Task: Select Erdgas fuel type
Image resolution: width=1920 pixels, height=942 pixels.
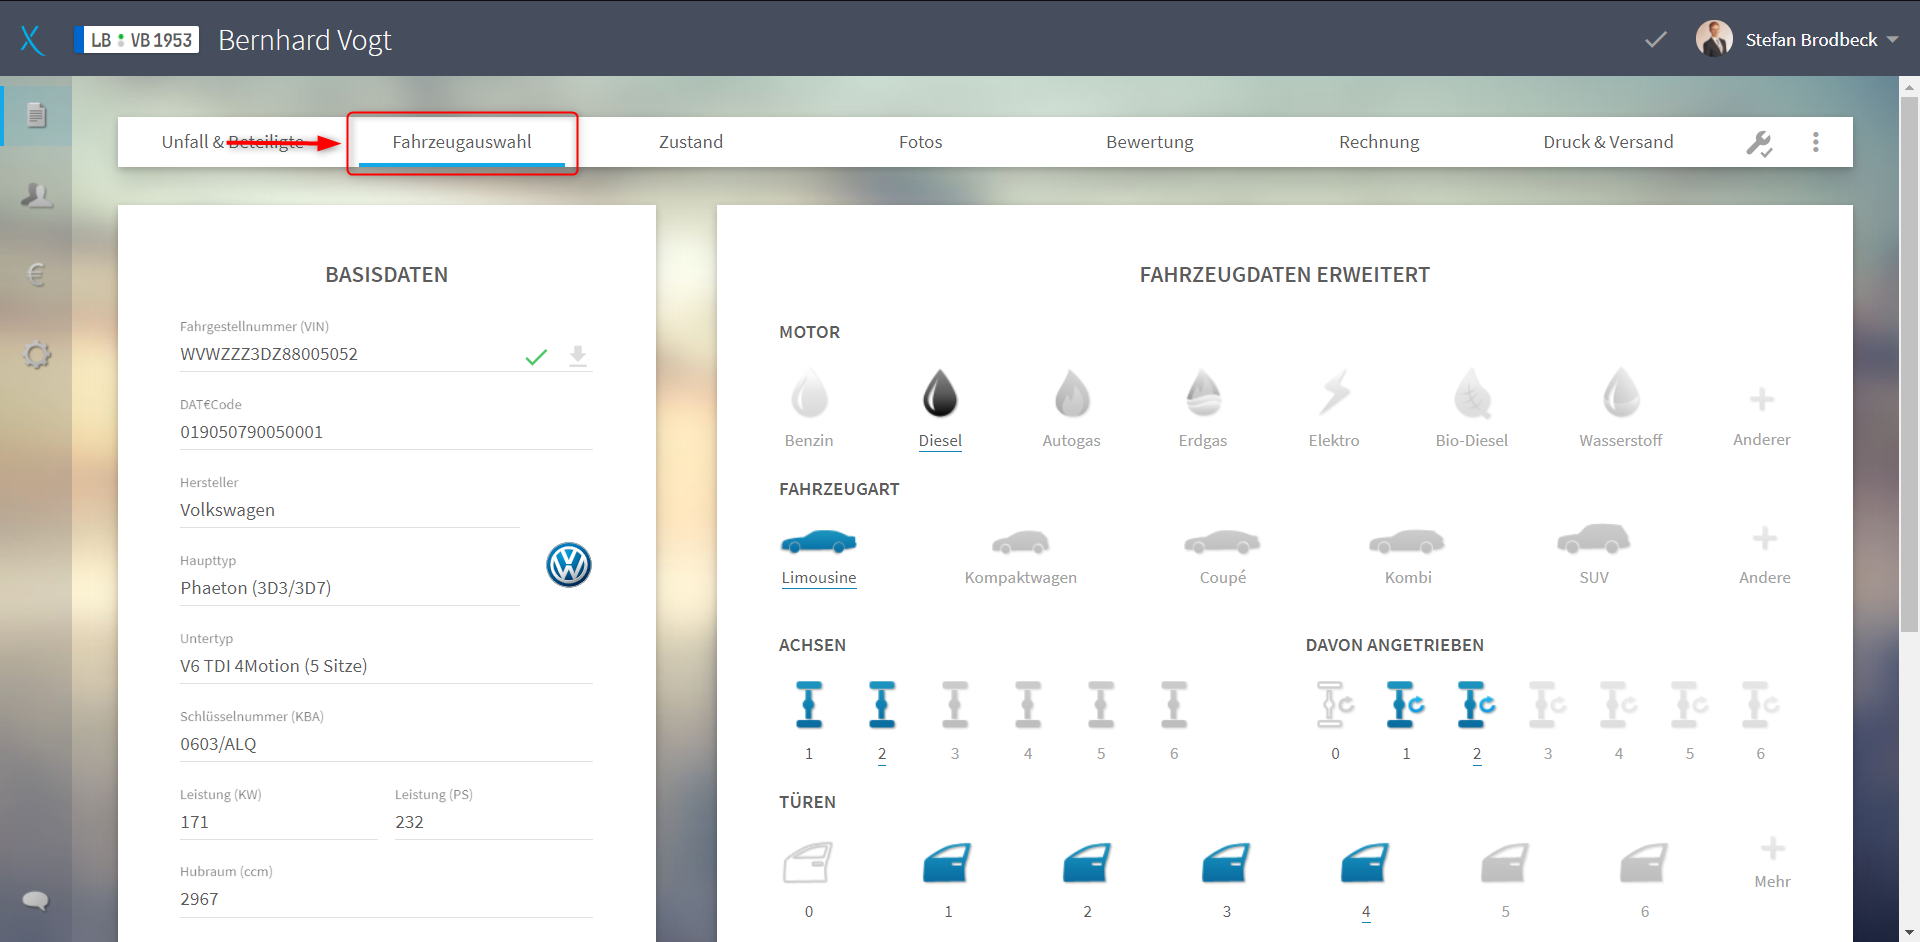Action: coord(1203,408)
